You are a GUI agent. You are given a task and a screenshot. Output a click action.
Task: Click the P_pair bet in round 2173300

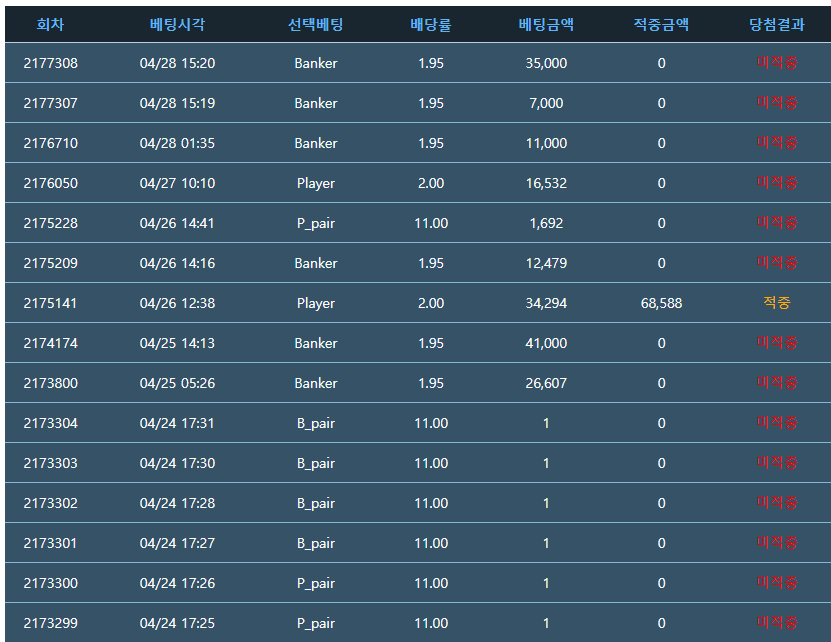pos(315,583)
